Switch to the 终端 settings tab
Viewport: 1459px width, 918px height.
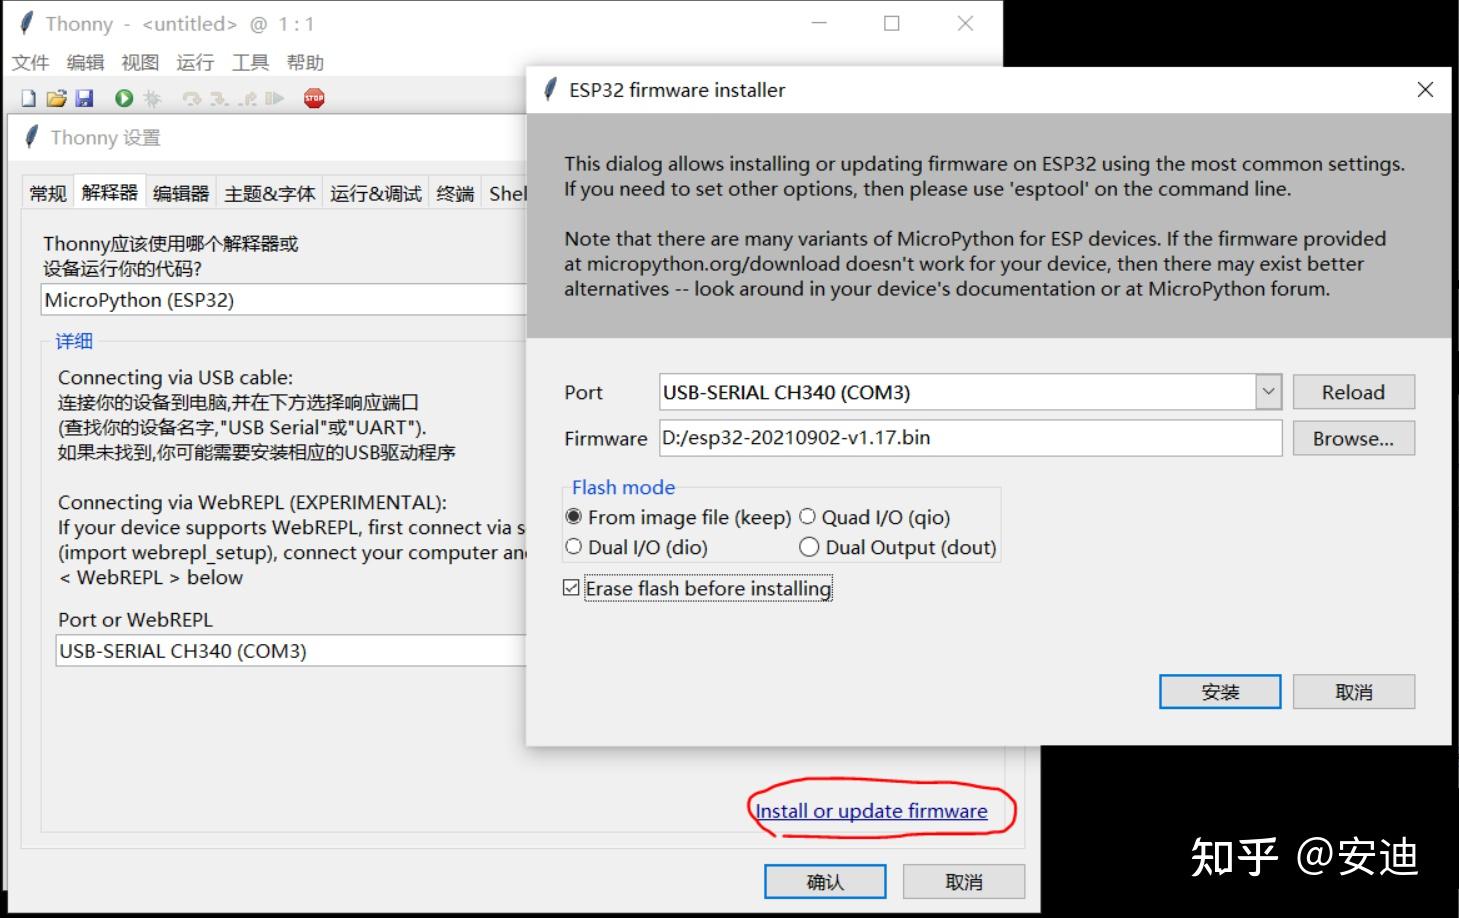click(x=455, y=193)
